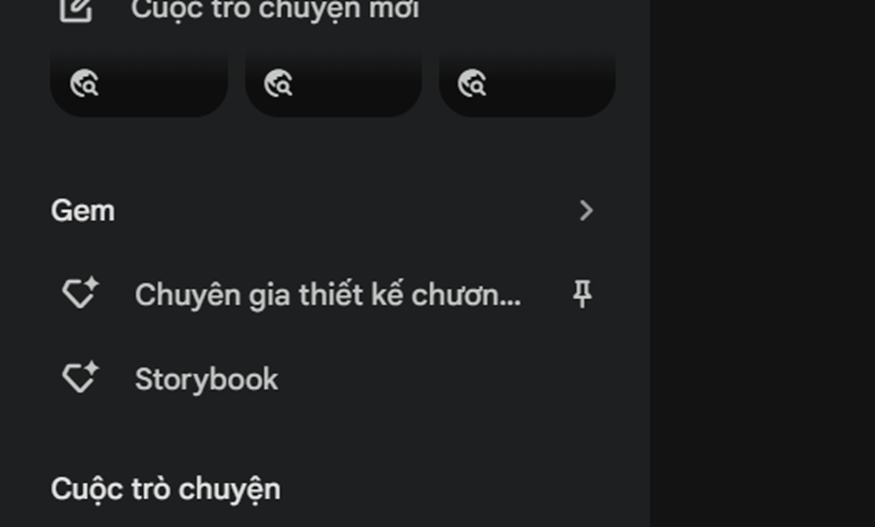Click the darker main panel right of the sidebar
Screen dimensions: 875x527
(762, 264)
